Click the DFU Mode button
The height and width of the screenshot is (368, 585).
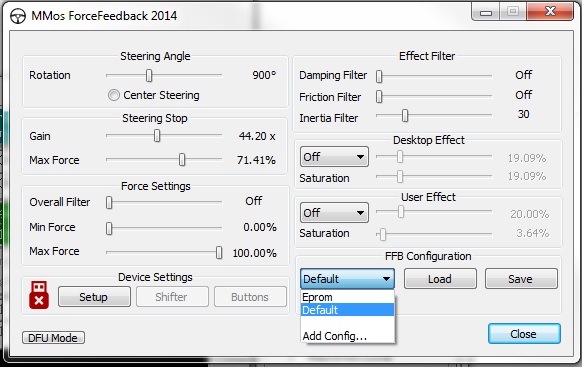coord(53,338)
